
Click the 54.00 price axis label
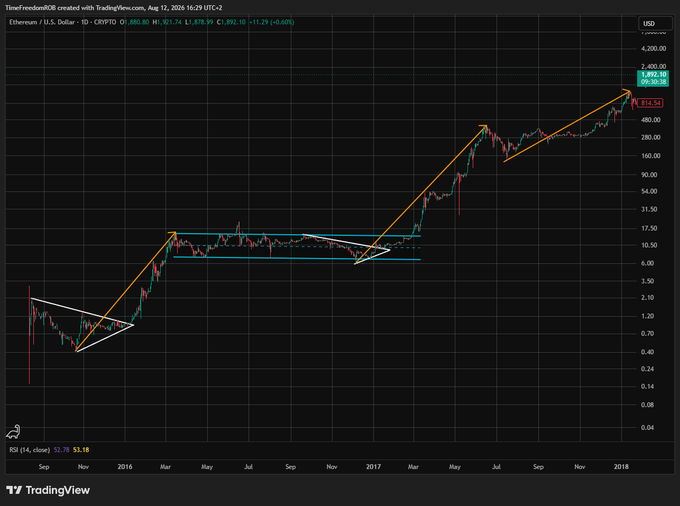[x=649, y=191]
